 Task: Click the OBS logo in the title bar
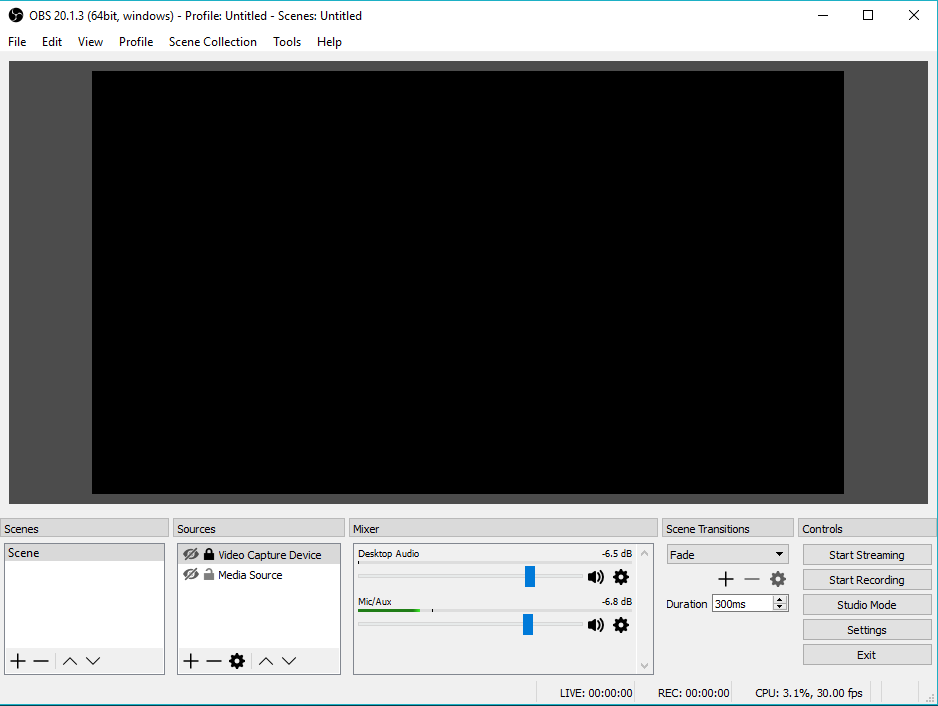(16, 15)
